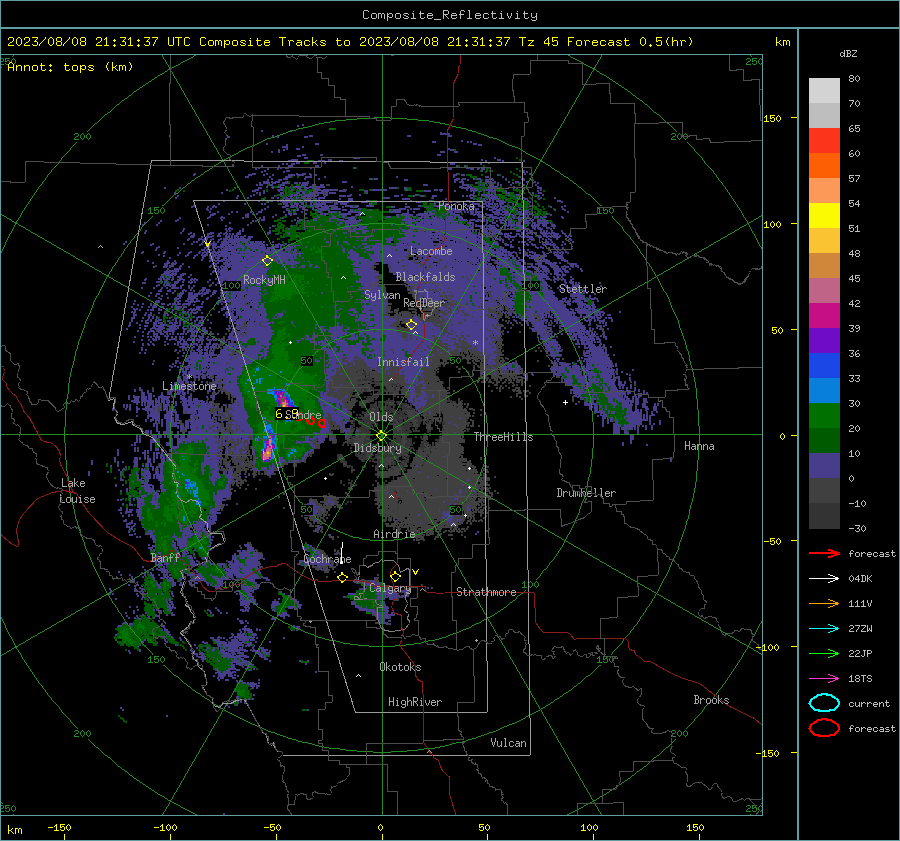Click the RockyMH label

pyautogui.click(x=264, y=280)
